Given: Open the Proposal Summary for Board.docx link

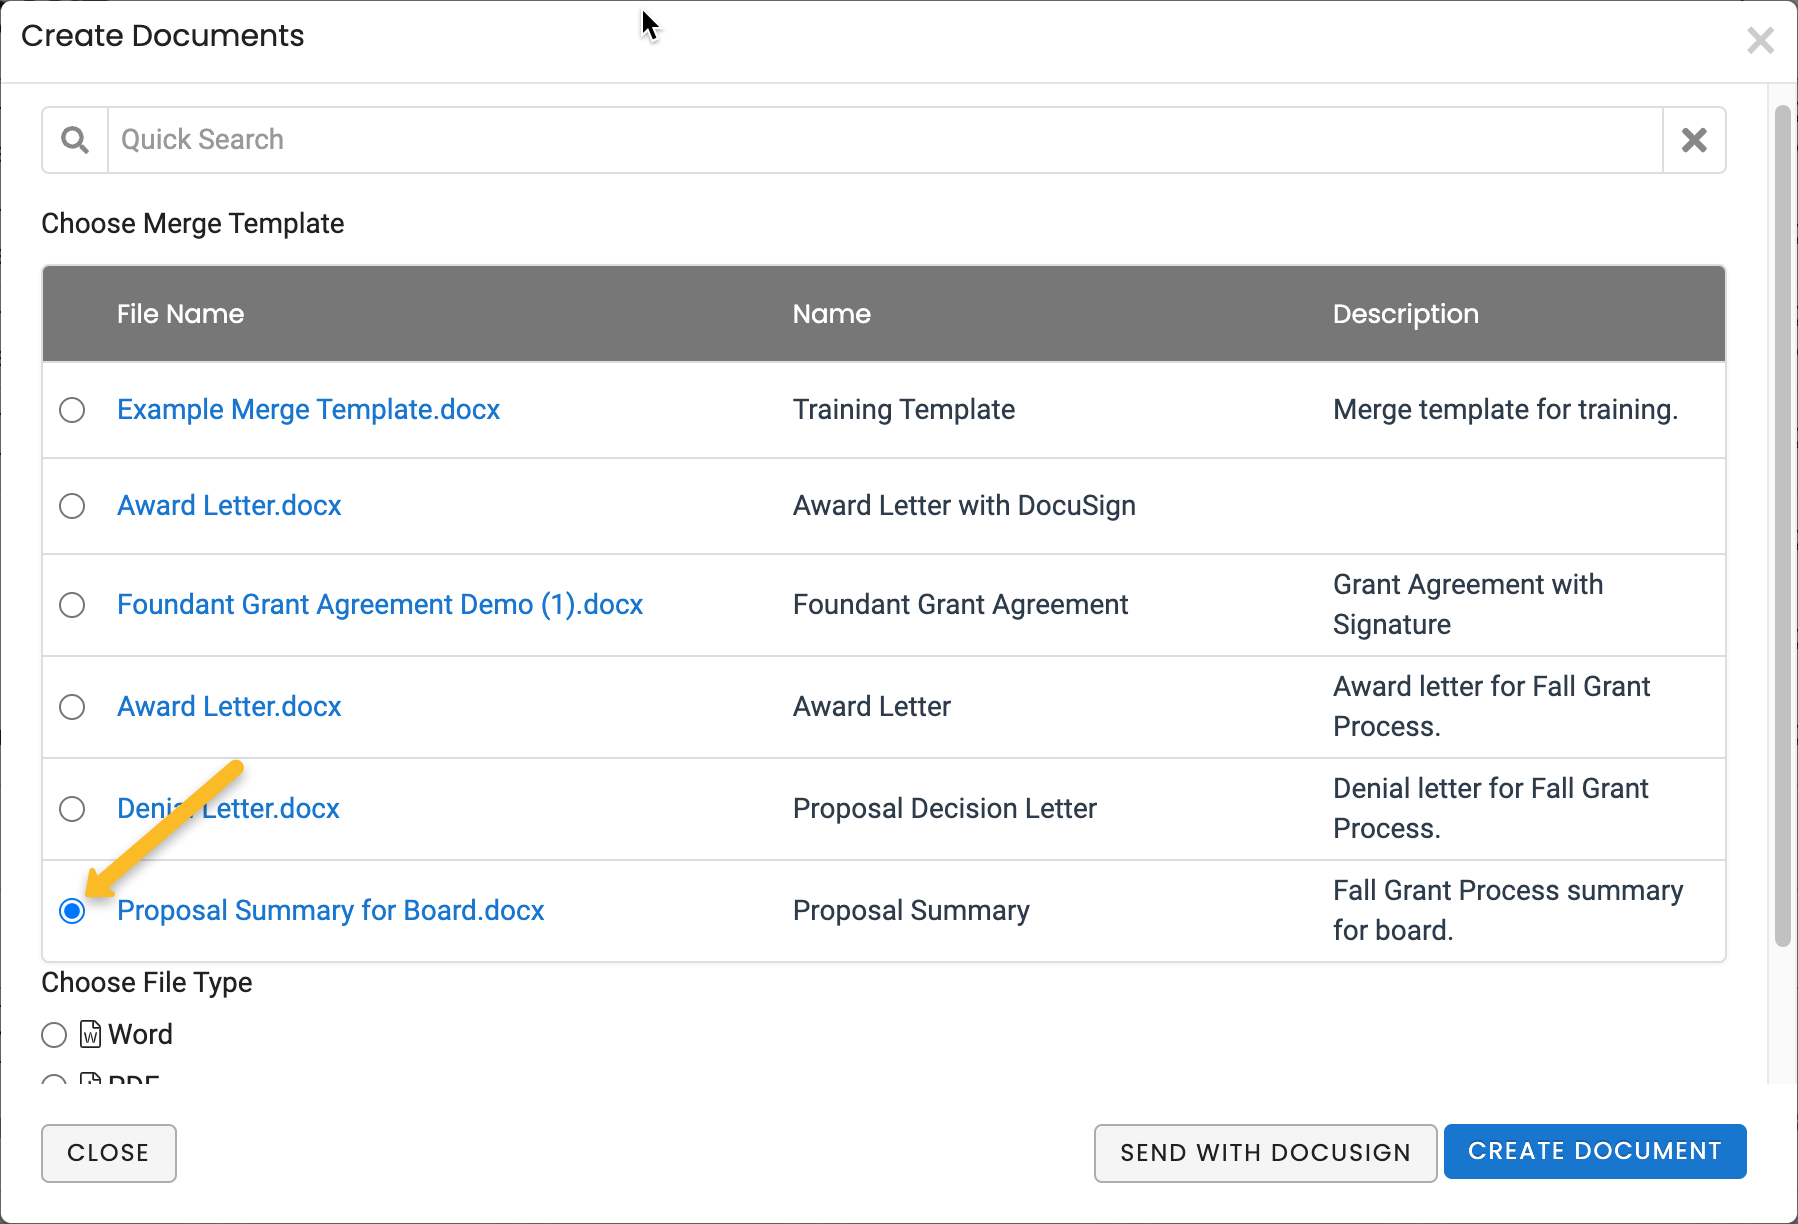Looking at the screenshot, I should (x=330, y=911).
